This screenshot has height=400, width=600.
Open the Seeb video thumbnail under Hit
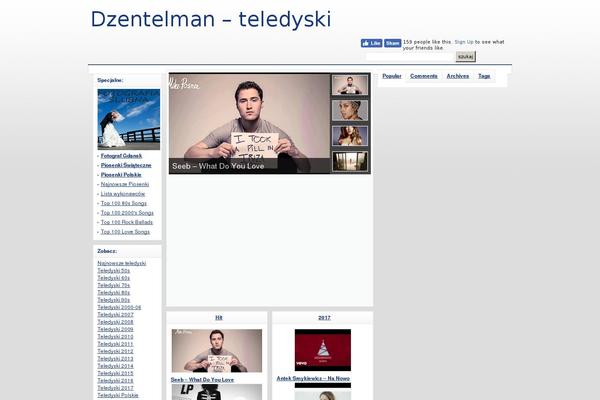pos(217,351)
